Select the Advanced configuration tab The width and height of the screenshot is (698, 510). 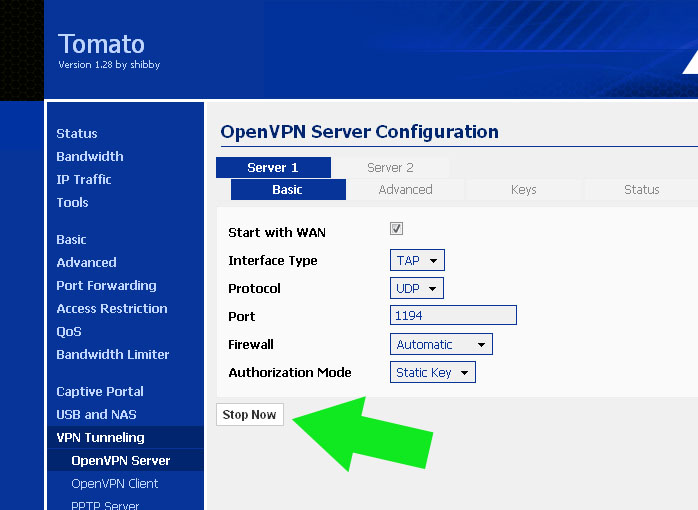(x=406, y=190)
